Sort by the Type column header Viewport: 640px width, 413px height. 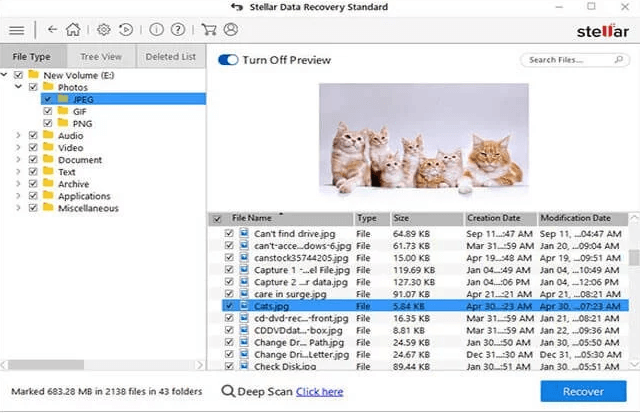(372, 219)
